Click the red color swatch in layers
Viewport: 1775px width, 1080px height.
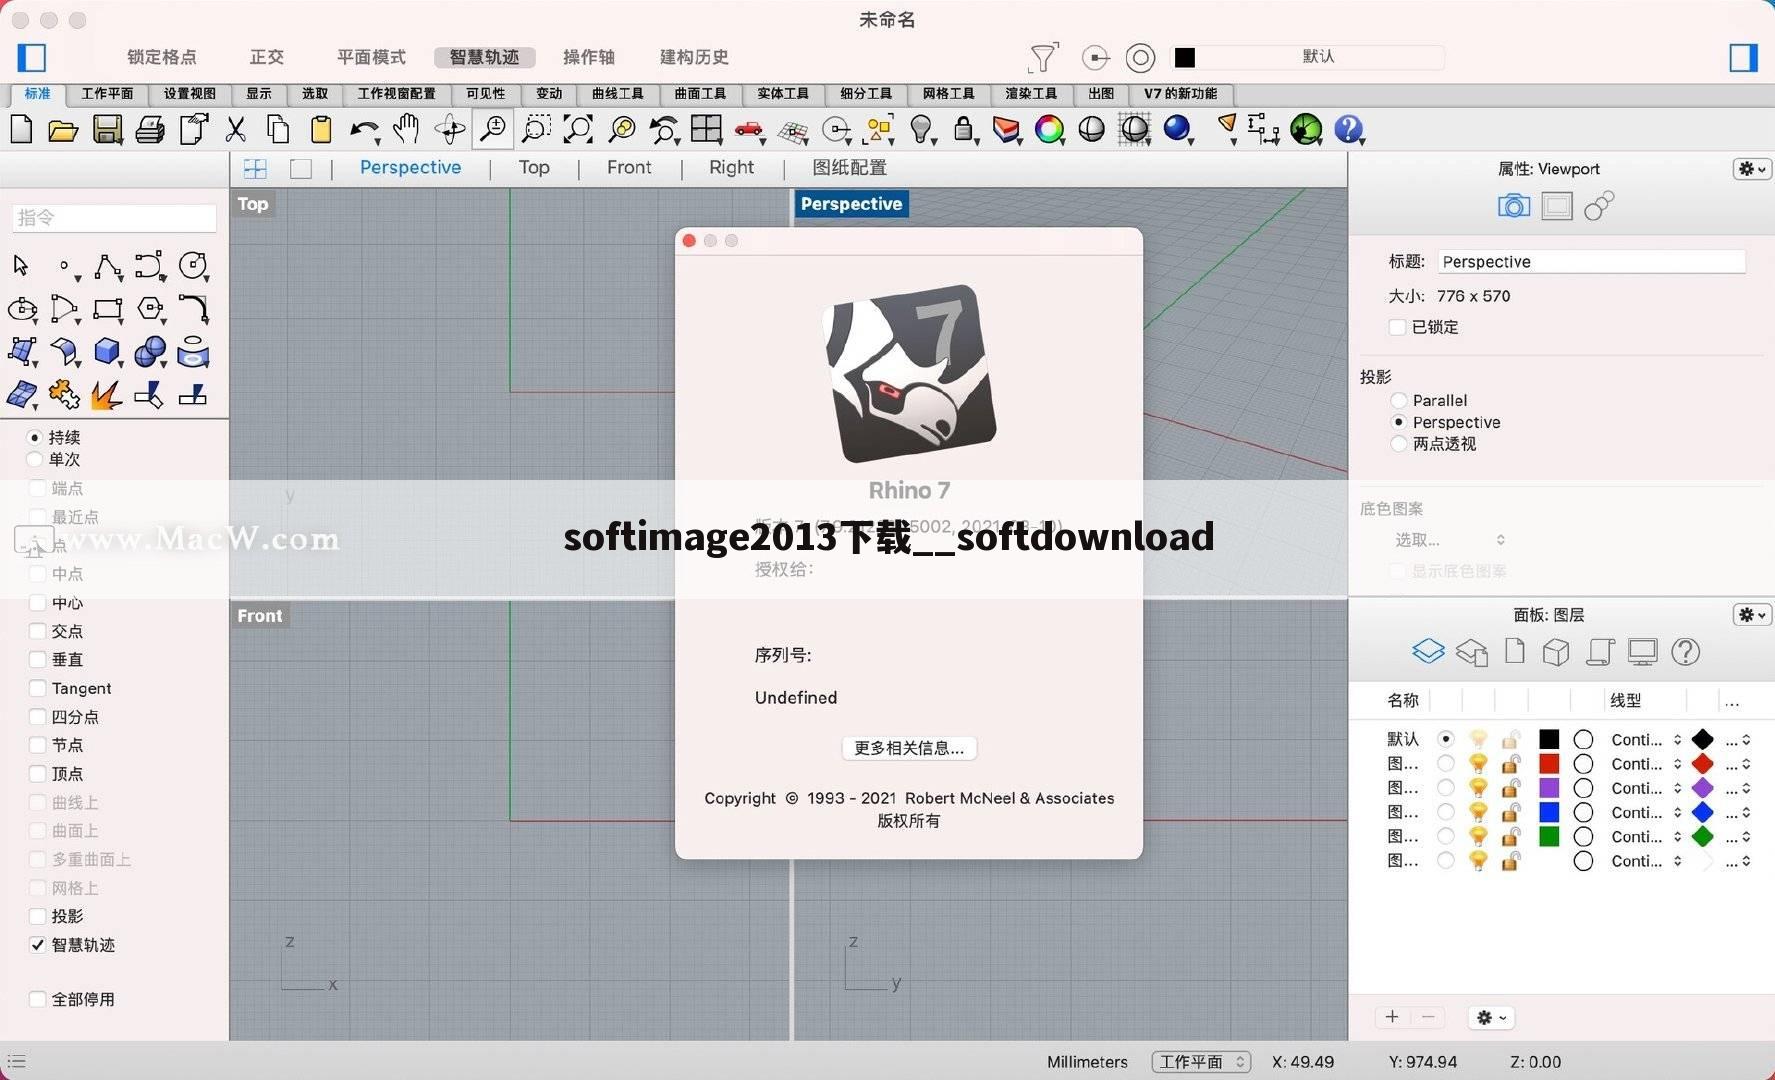click(x=1549, y=764)
